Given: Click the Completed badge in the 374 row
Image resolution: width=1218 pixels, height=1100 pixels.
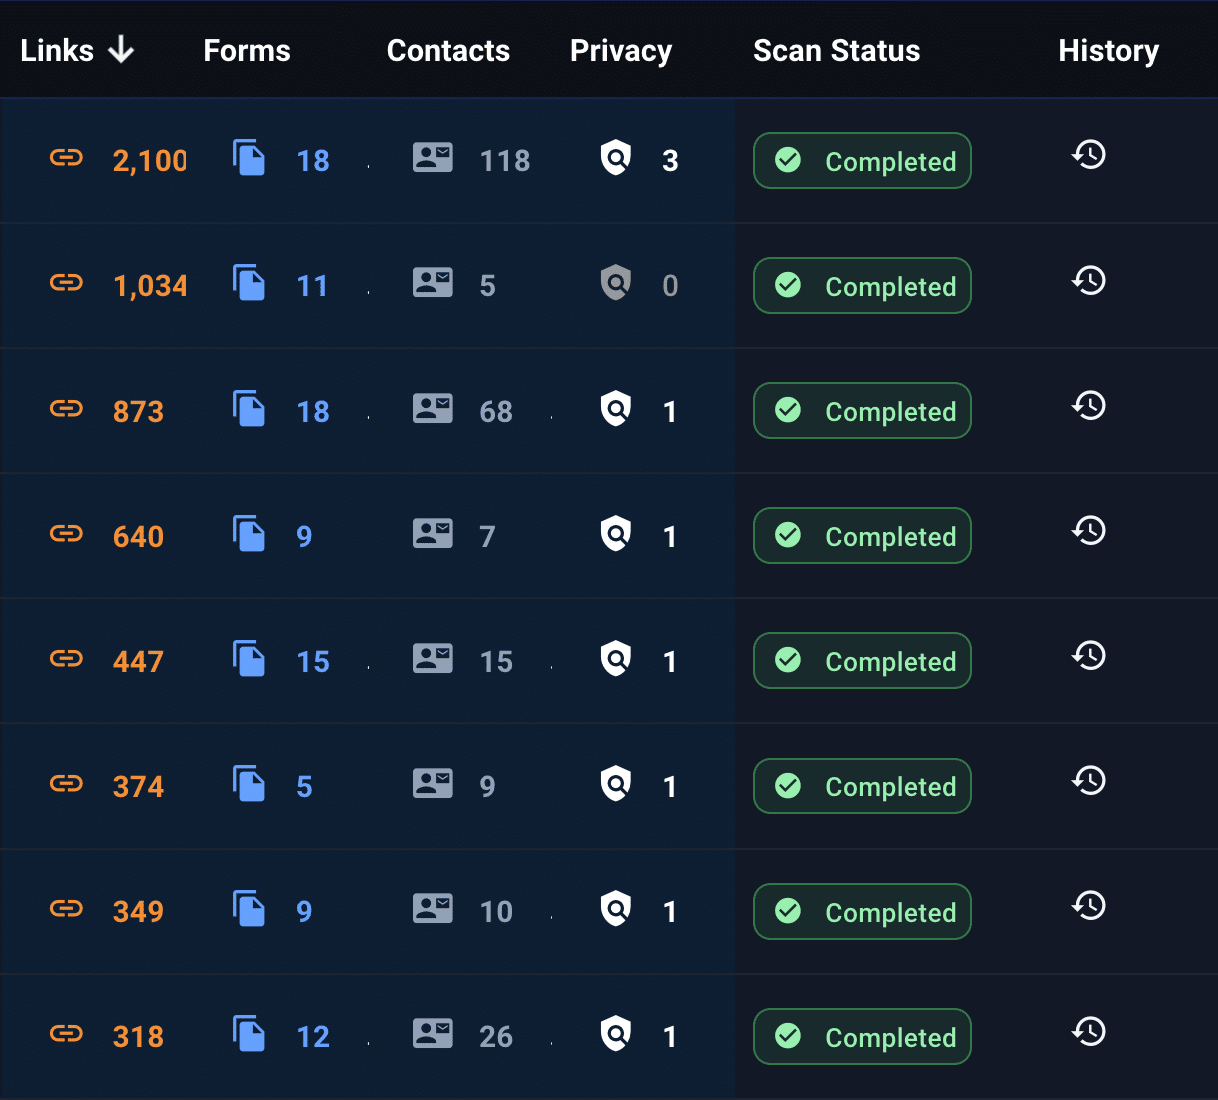Looking at the screenshot, I should pos(862,786).
